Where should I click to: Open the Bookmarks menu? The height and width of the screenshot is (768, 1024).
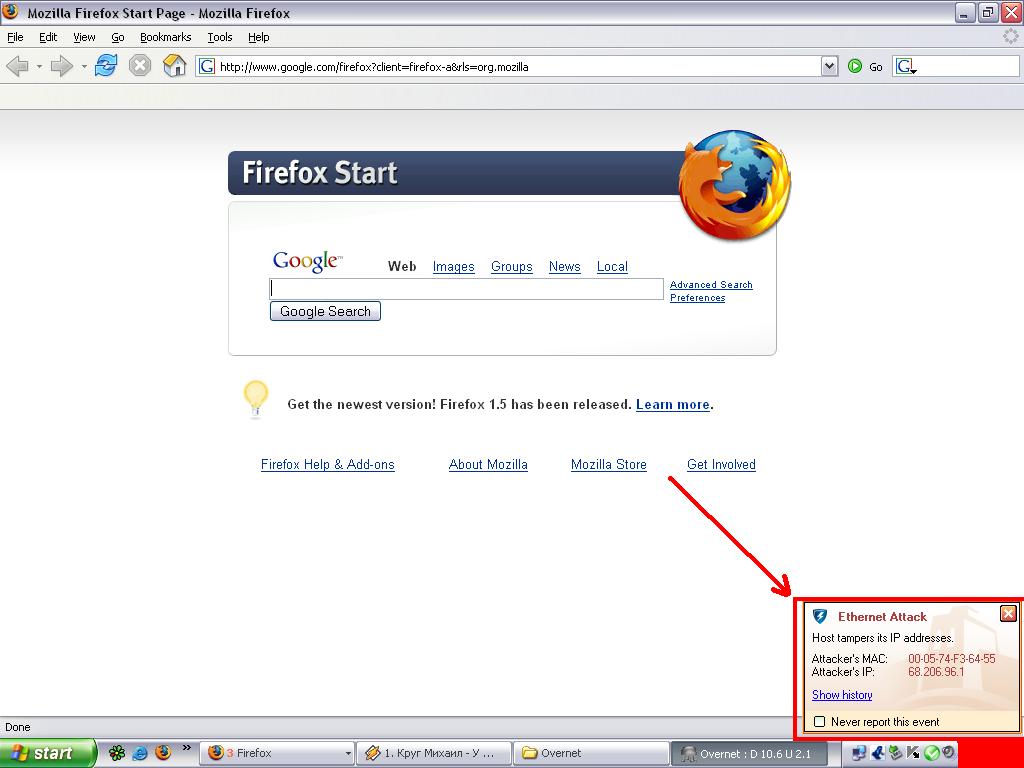[165, 37]
